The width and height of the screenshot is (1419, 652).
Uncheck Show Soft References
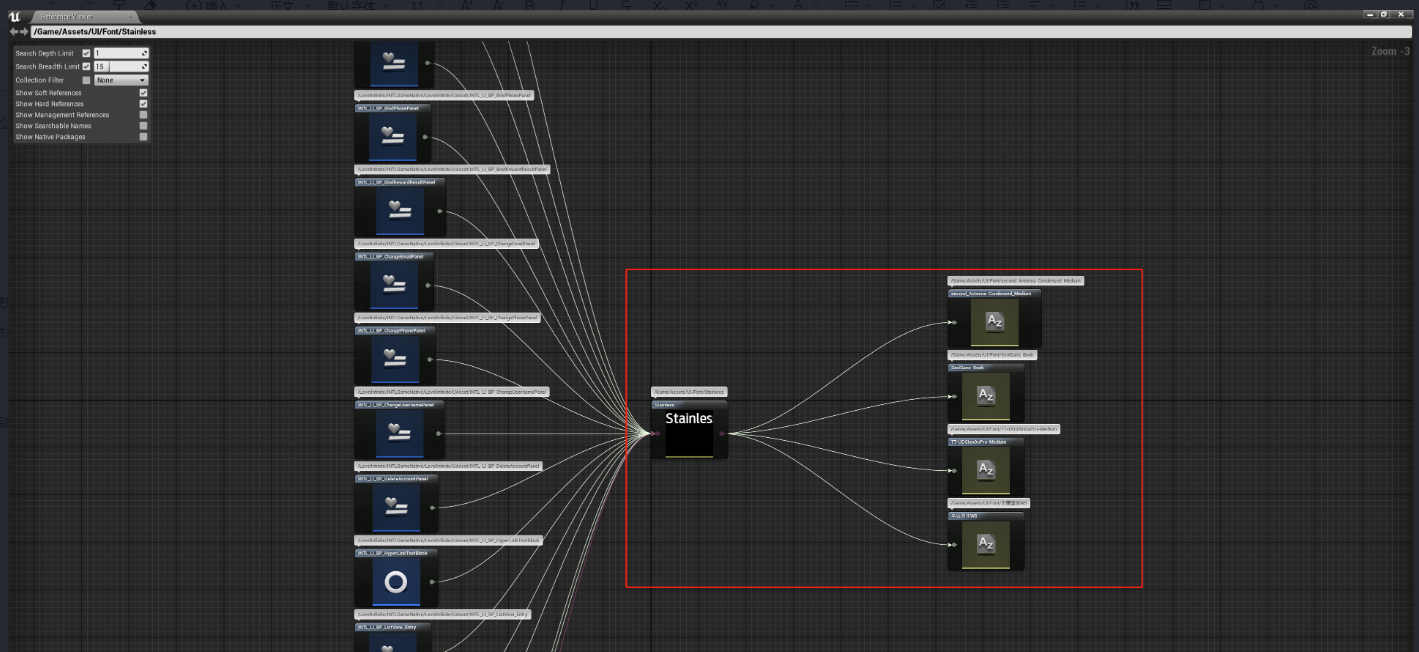143,93
